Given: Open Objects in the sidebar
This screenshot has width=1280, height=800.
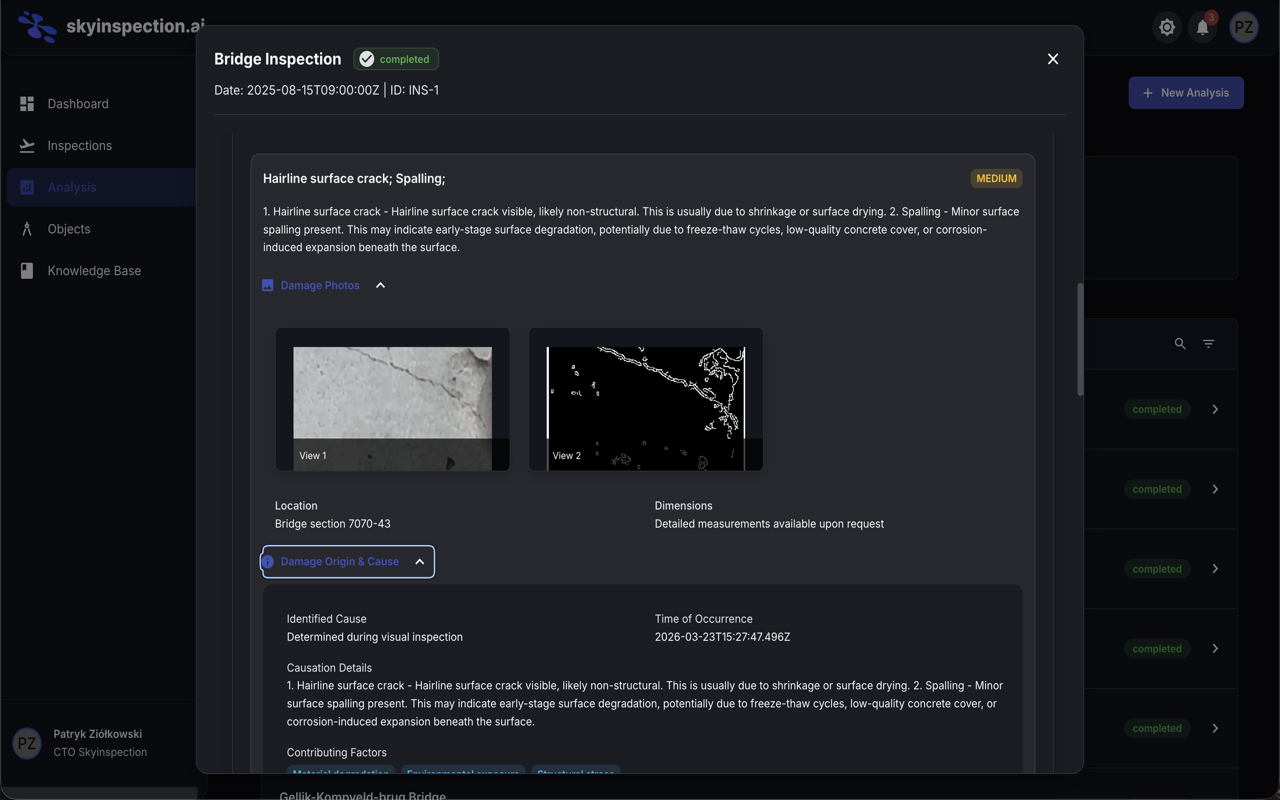Looking at the screenshot, I should point(69,229).
